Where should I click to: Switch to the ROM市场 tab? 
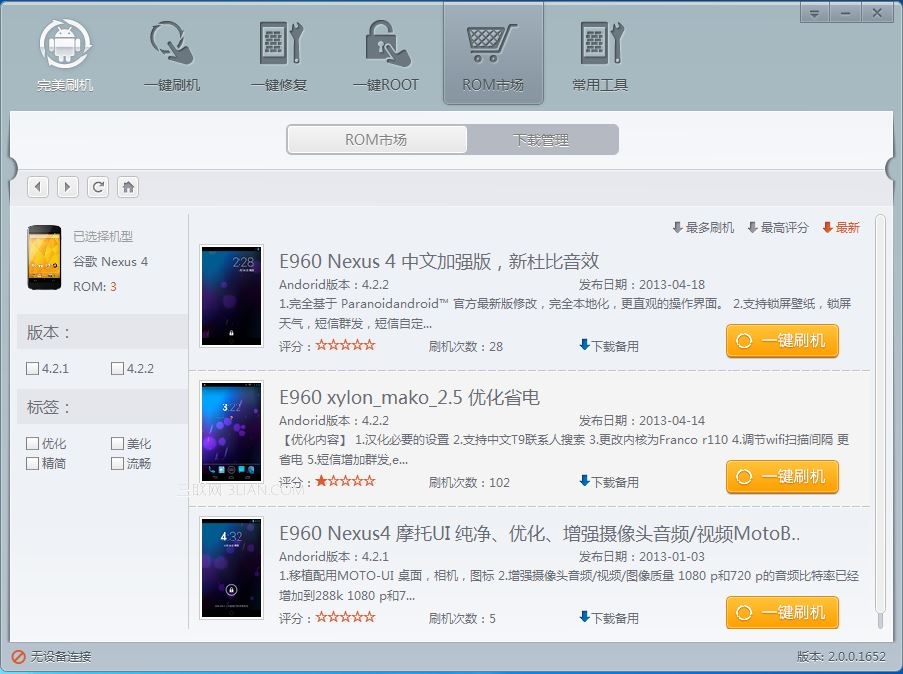(377, 139)
